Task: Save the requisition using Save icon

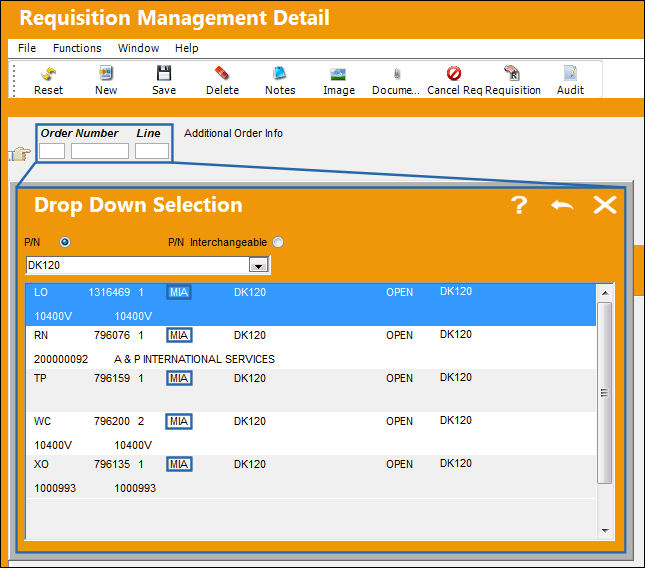Action: pyautogui.click(x=164, y=74)
